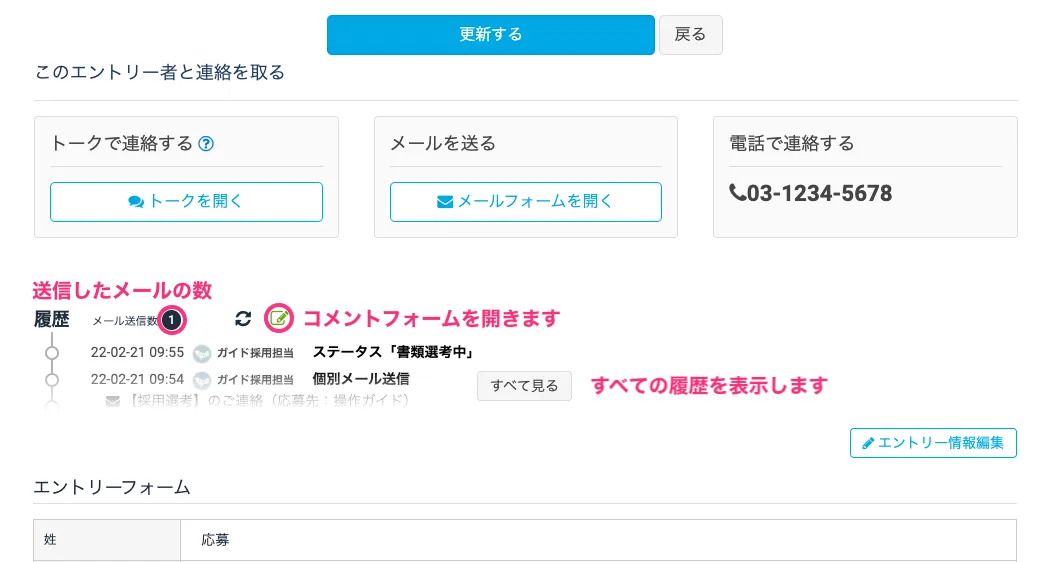Select the 個別メール送信 history entry

tap(361, 379)
